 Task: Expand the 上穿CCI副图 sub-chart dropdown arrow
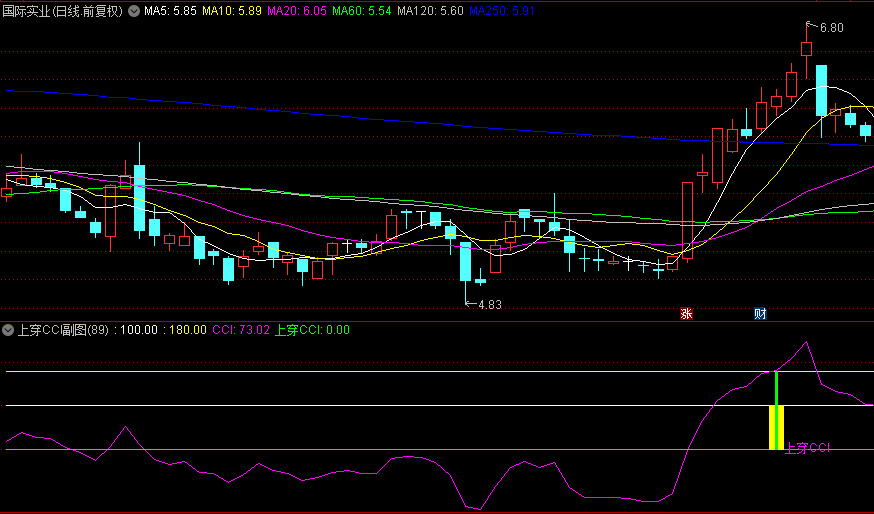coord(8,330)
